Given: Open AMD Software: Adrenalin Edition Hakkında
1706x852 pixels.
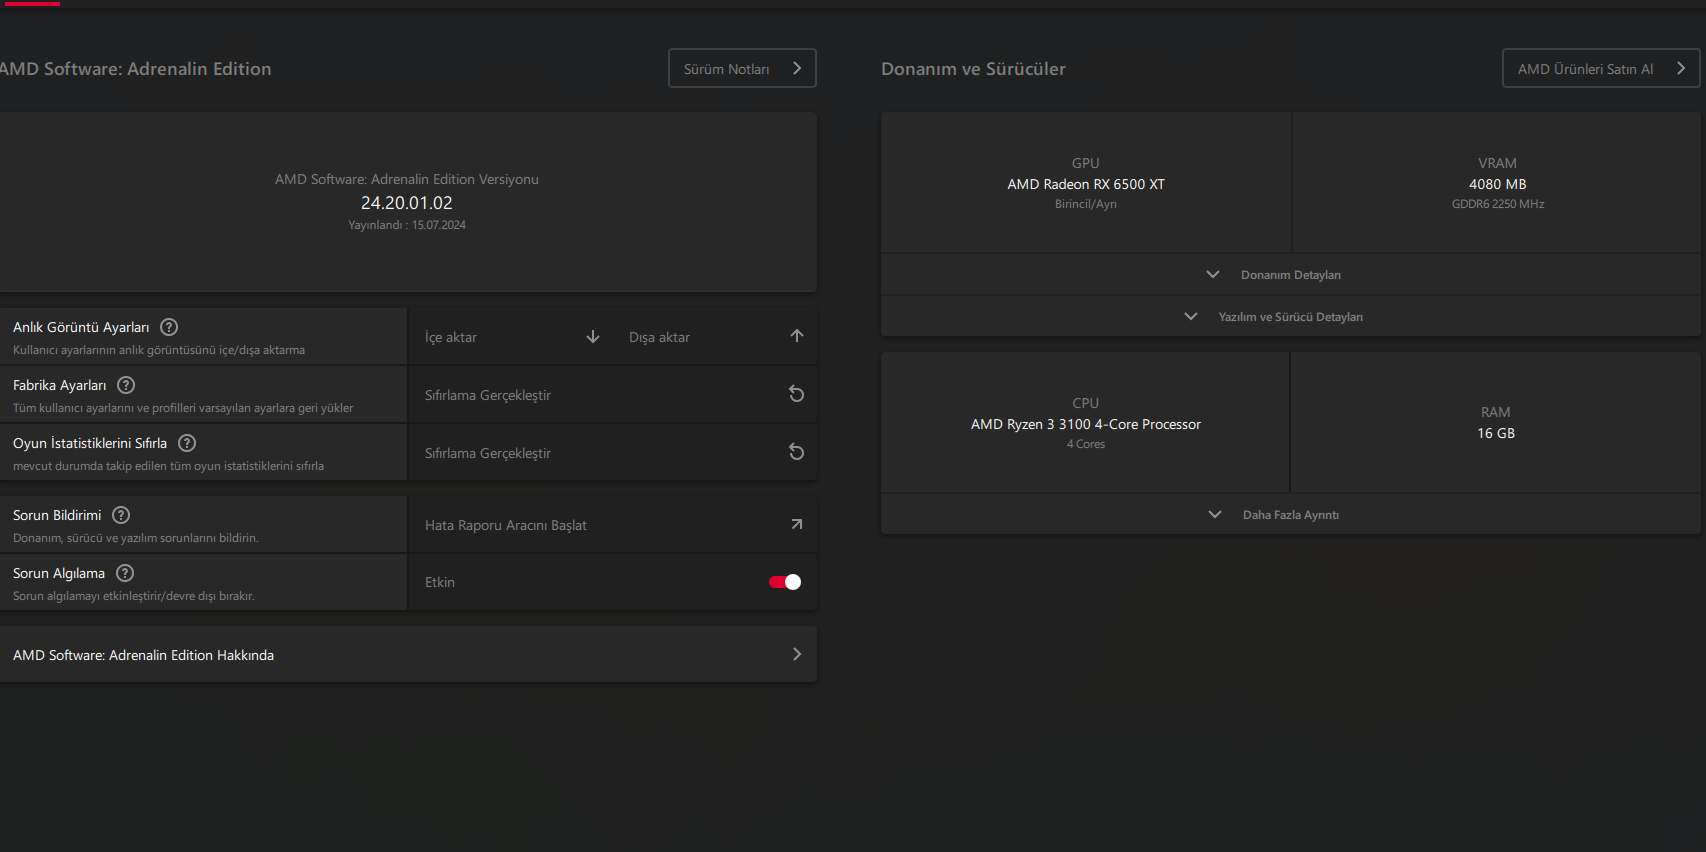Looking at the screenshot, I should tap(408, 655).
